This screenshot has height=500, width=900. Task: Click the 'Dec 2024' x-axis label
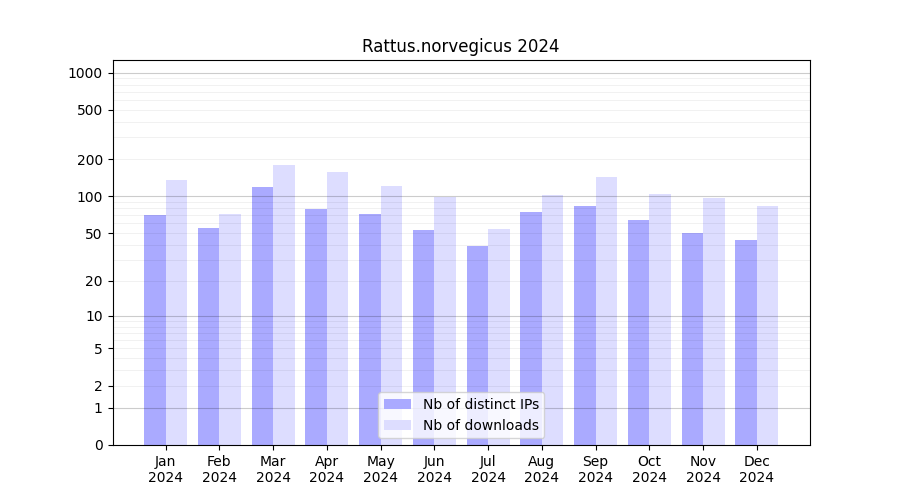pyautogui.click(x=757, y=469)
